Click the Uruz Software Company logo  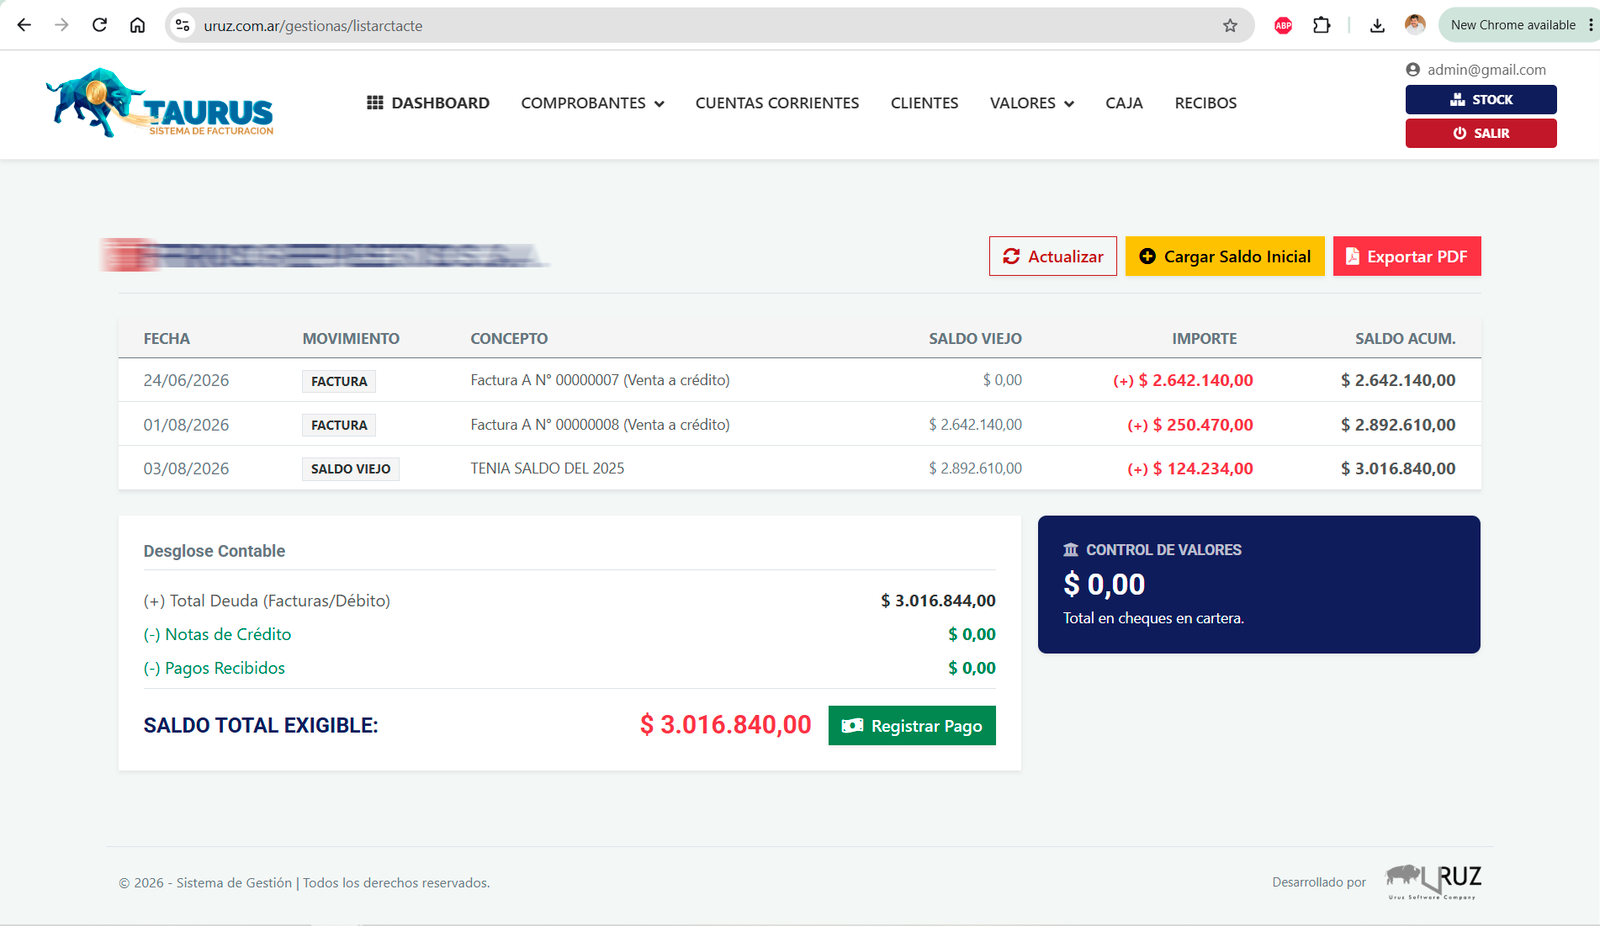(1433, 881)
